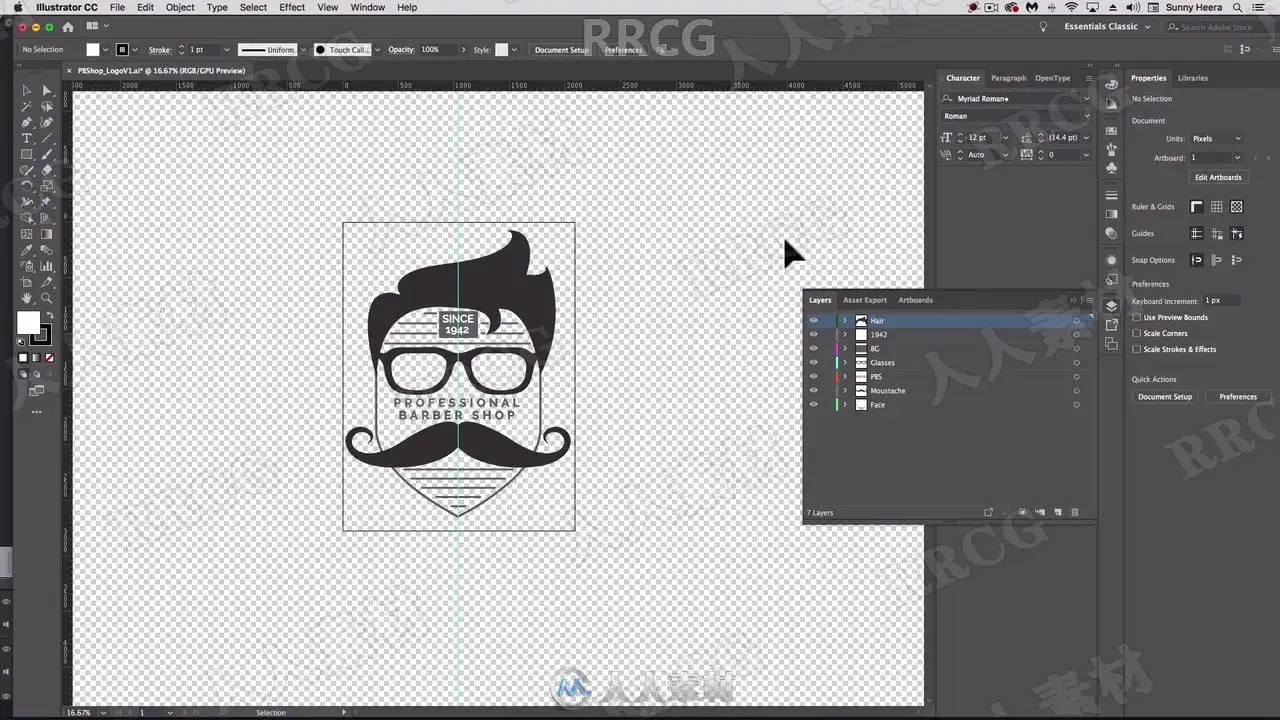Open the Roman font style dropdown
The height and width of the screenshot is (720, 1280).
click(1087, 116)
